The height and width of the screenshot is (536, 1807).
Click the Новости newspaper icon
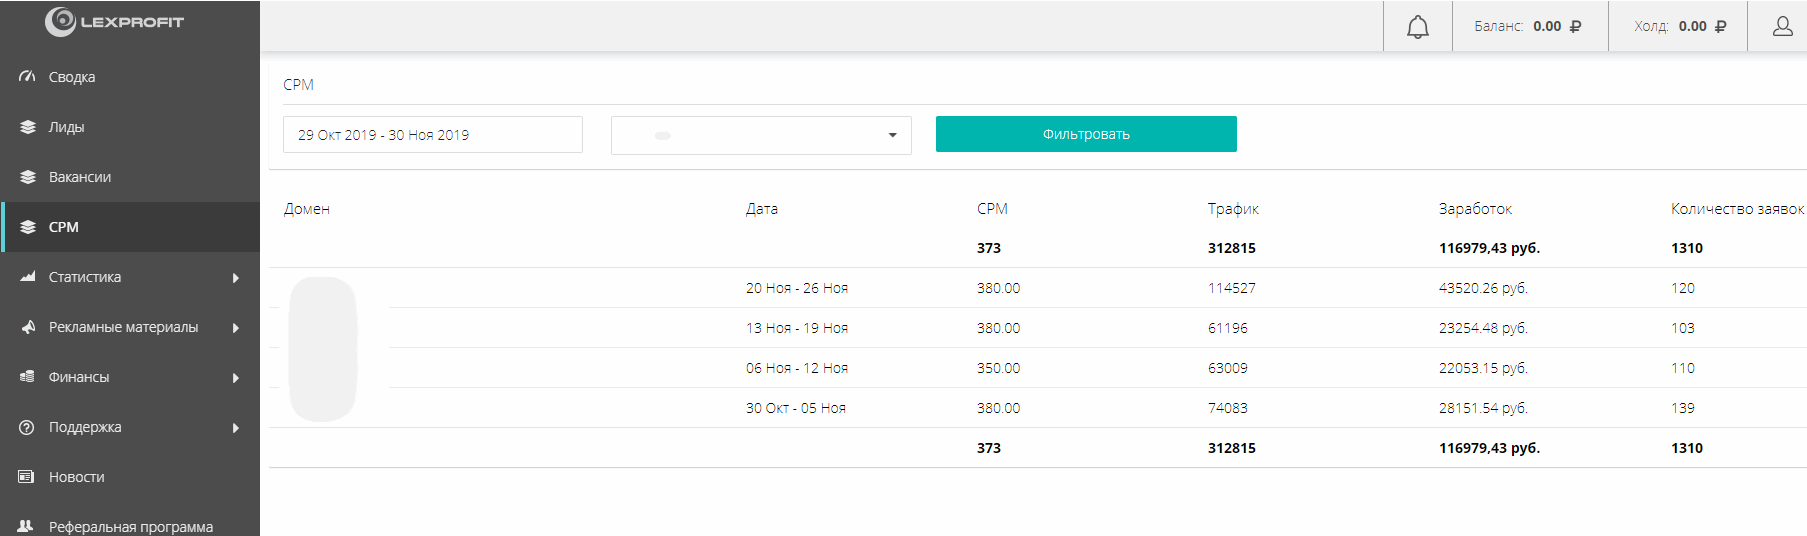27,477
